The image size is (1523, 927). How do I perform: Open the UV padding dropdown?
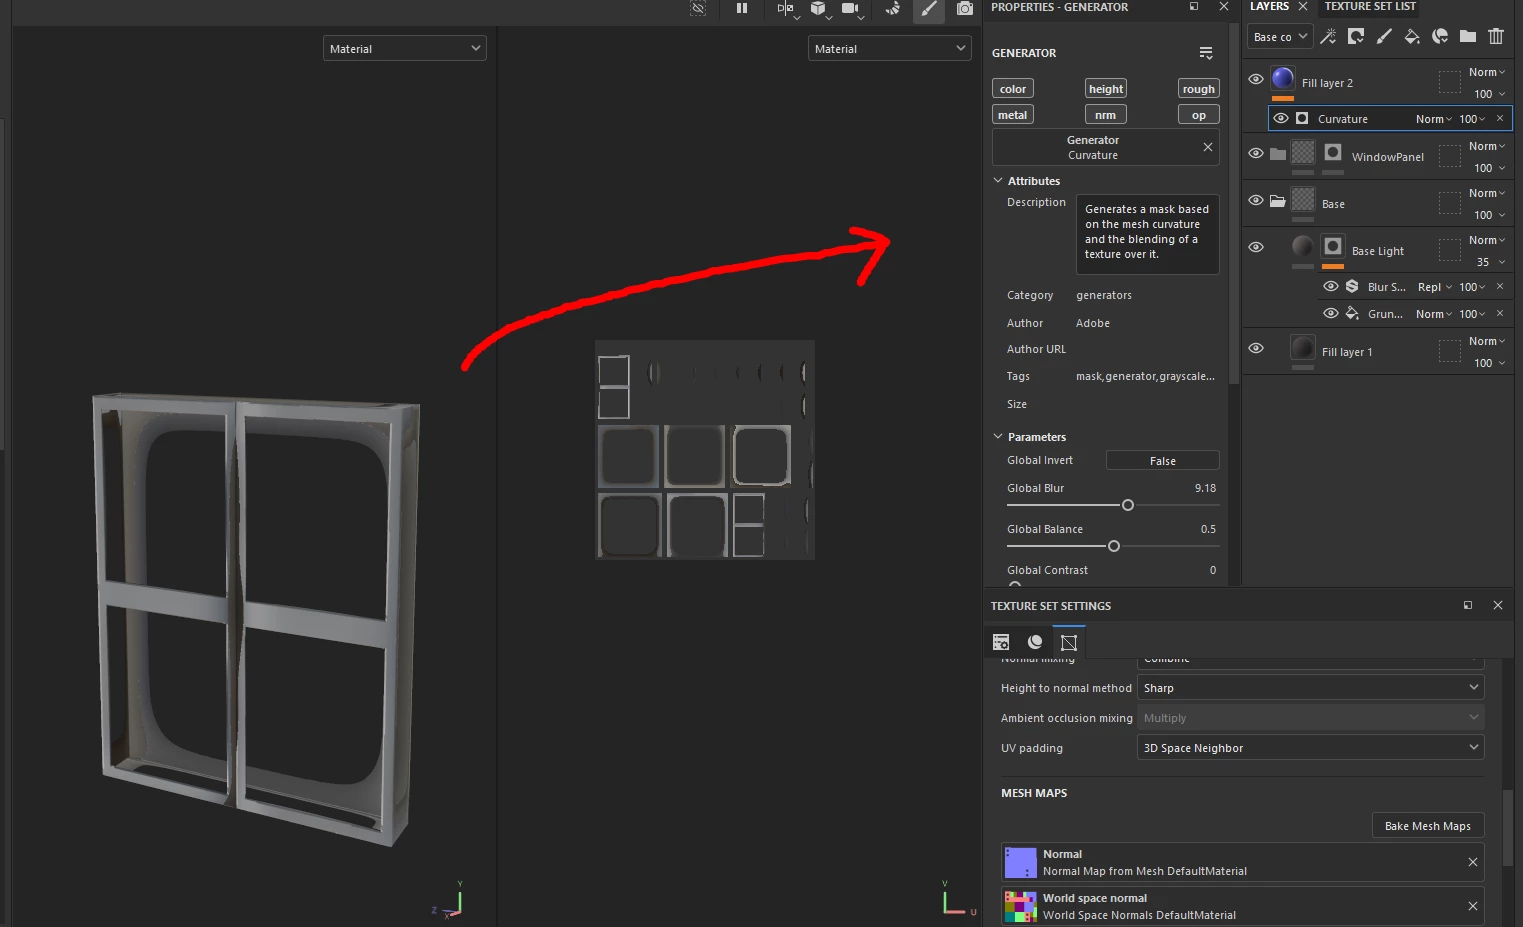[x=1310, y=748]
